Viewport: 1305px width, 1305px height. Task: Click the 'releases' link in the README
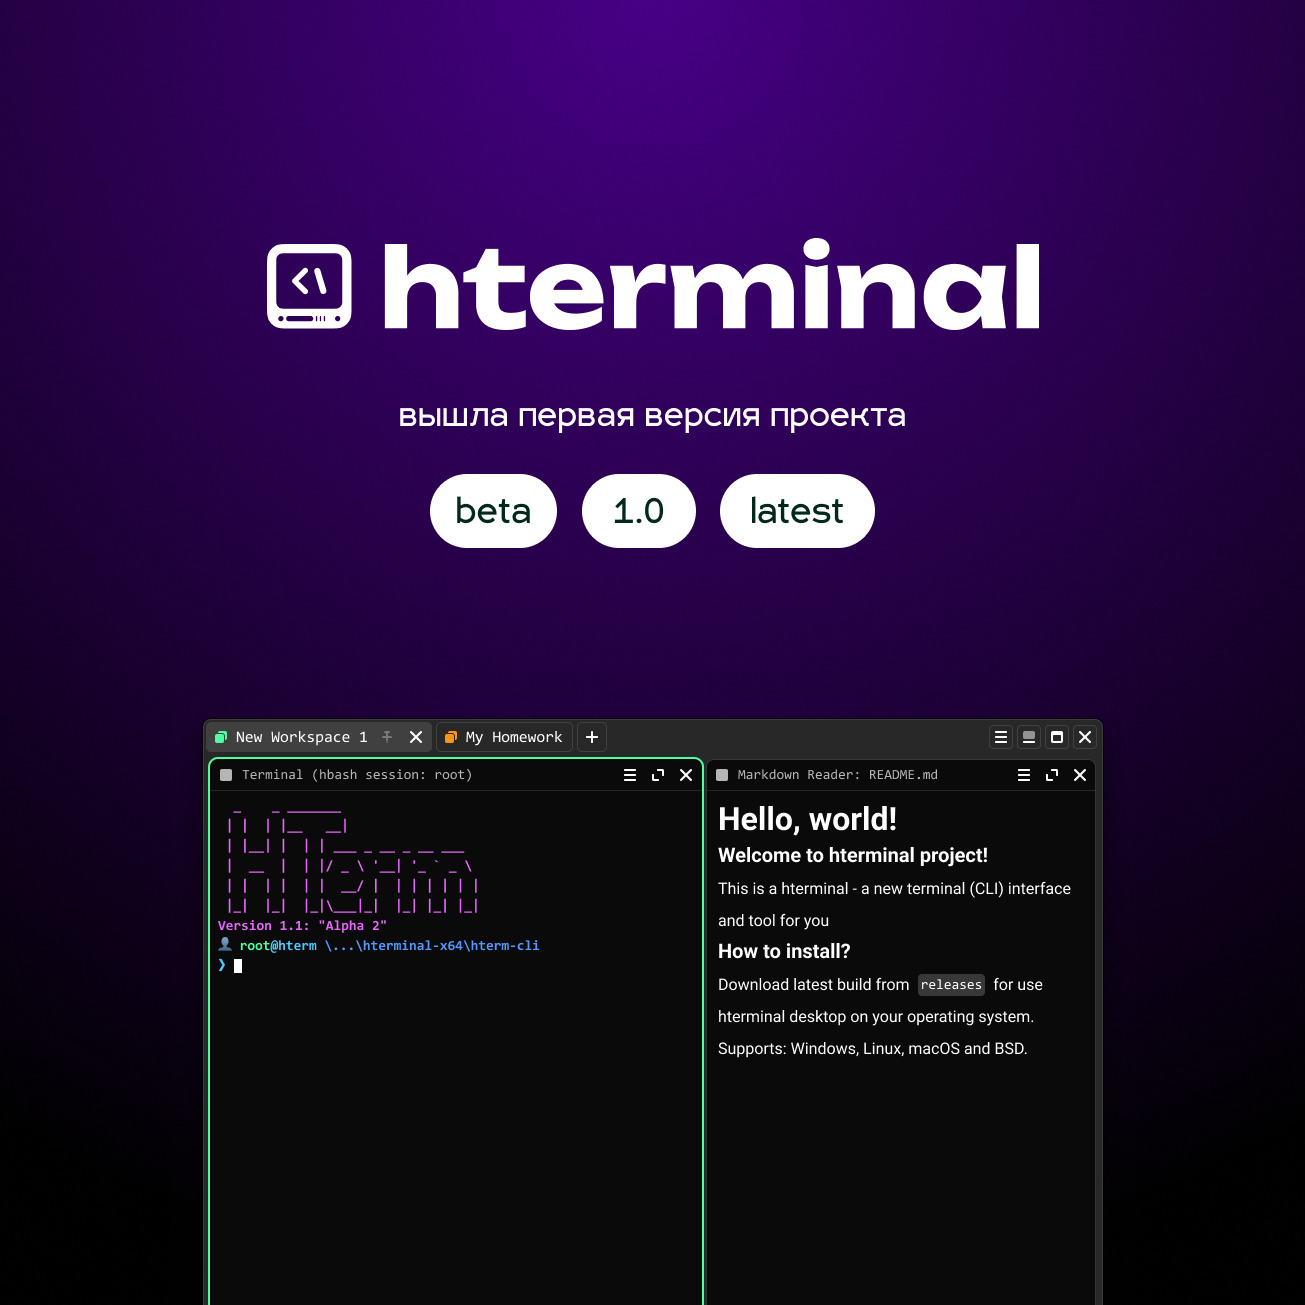pos(951,985)
